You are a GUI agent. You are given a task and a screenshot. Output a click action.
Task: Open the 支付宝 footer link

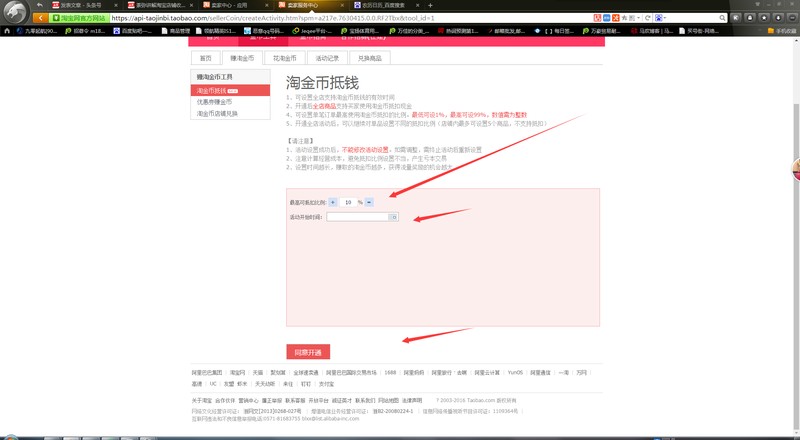pos(327,384)
